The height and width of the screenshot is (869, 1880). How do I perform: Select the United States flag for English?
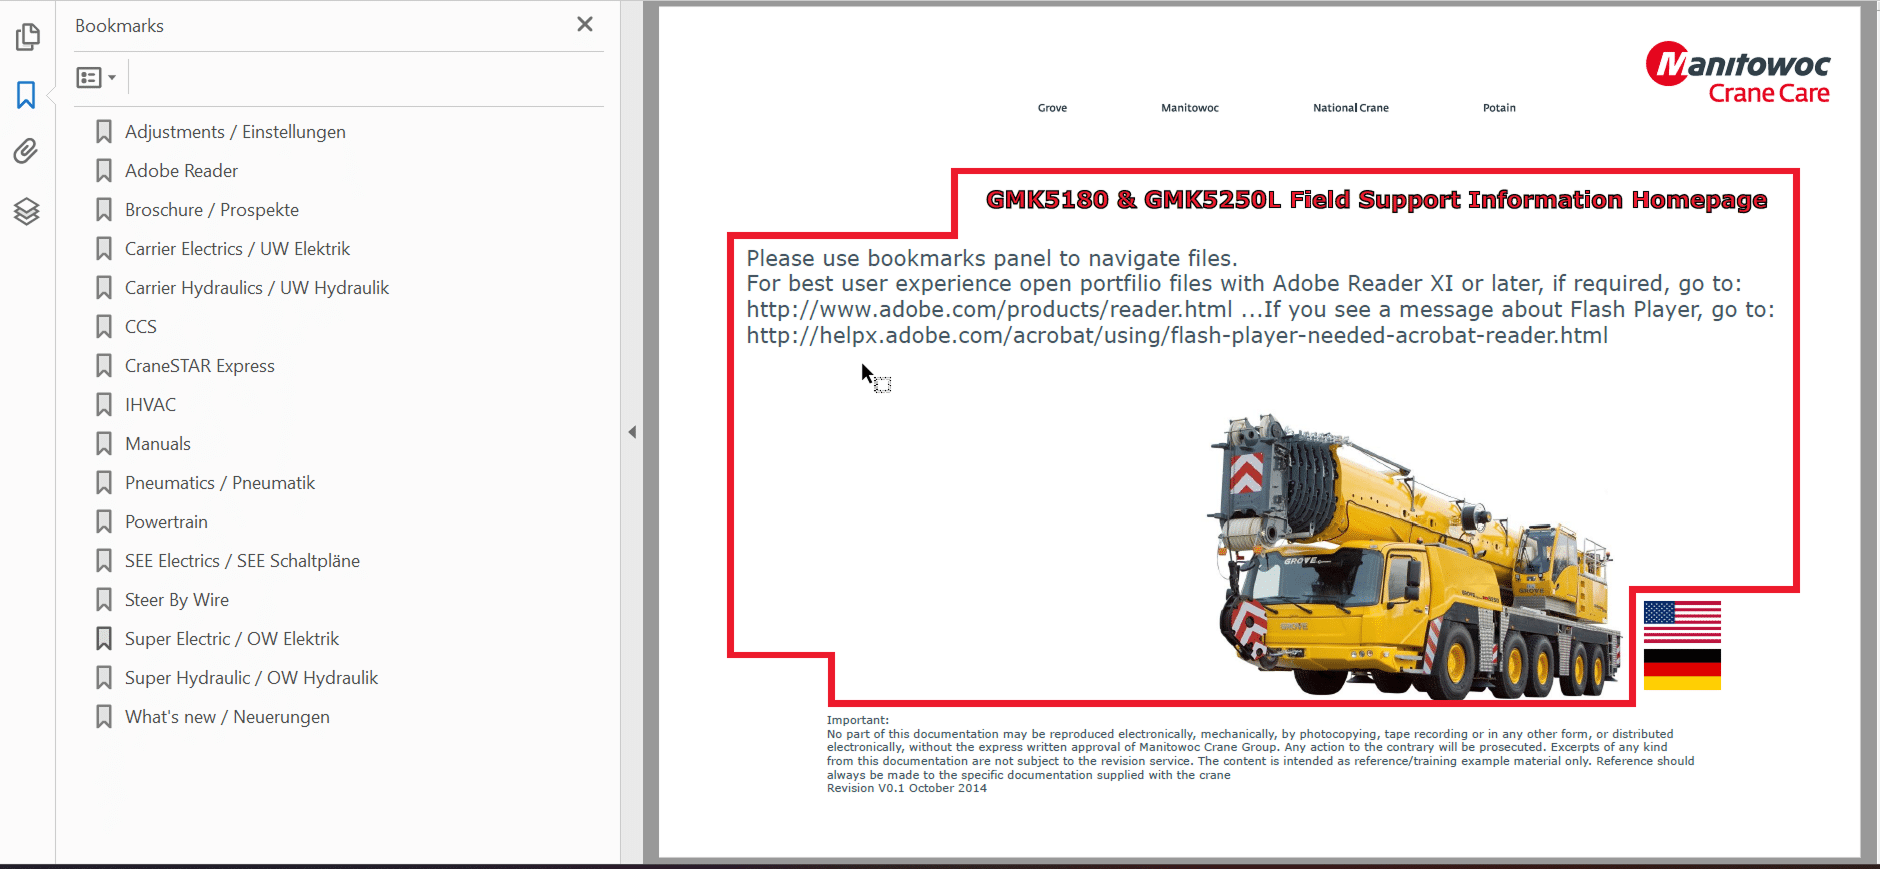1682,622
